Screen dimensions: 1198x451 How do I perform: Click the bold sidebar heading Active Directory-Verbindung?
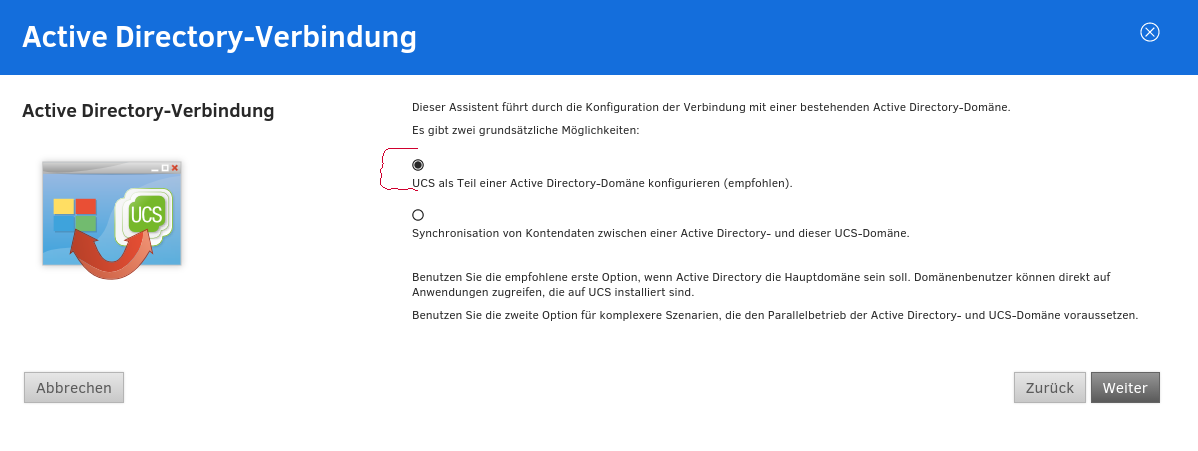pyautogui.click(x=148, y=111)
